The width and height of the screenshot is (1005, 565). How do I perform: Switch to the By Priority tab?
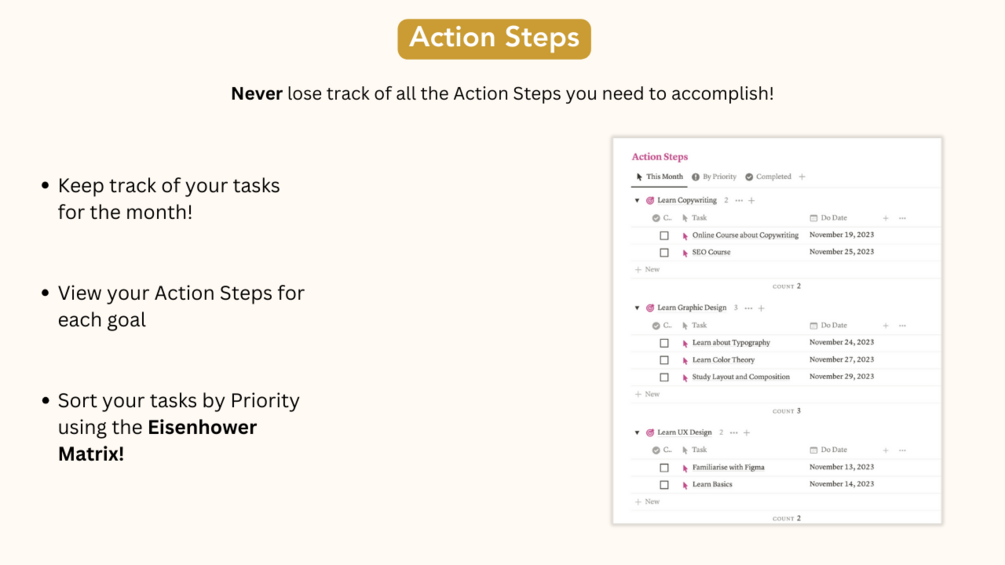pos(714,177)
